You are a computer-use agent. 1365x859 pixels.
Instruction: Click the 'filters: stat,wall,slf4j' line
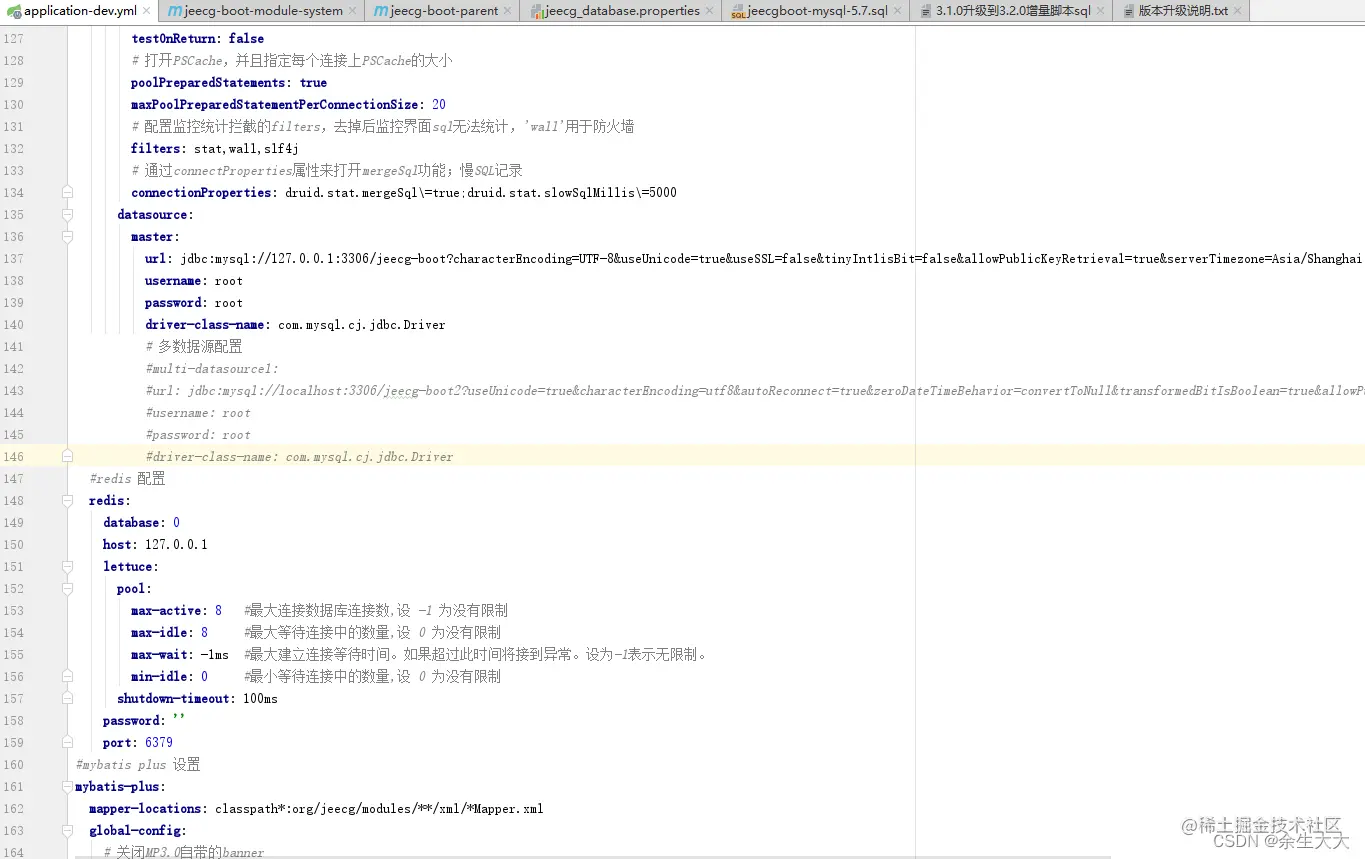(215, 148)
